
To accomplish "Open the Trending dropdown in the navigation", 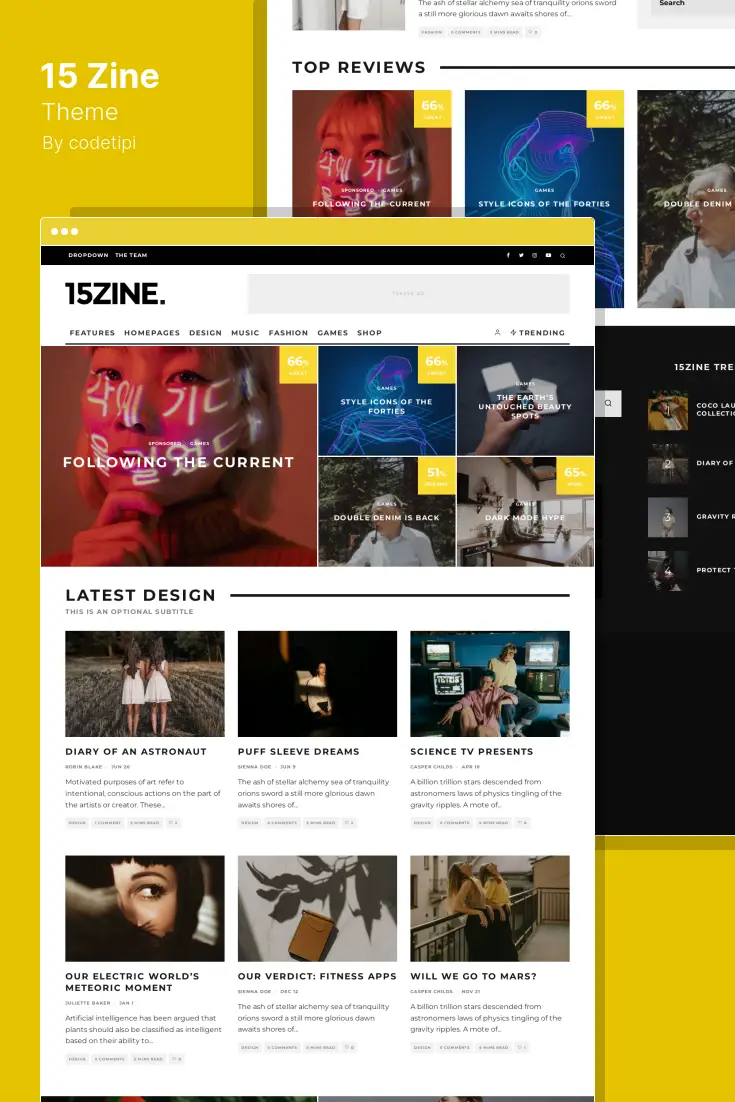I will (538, 333).
